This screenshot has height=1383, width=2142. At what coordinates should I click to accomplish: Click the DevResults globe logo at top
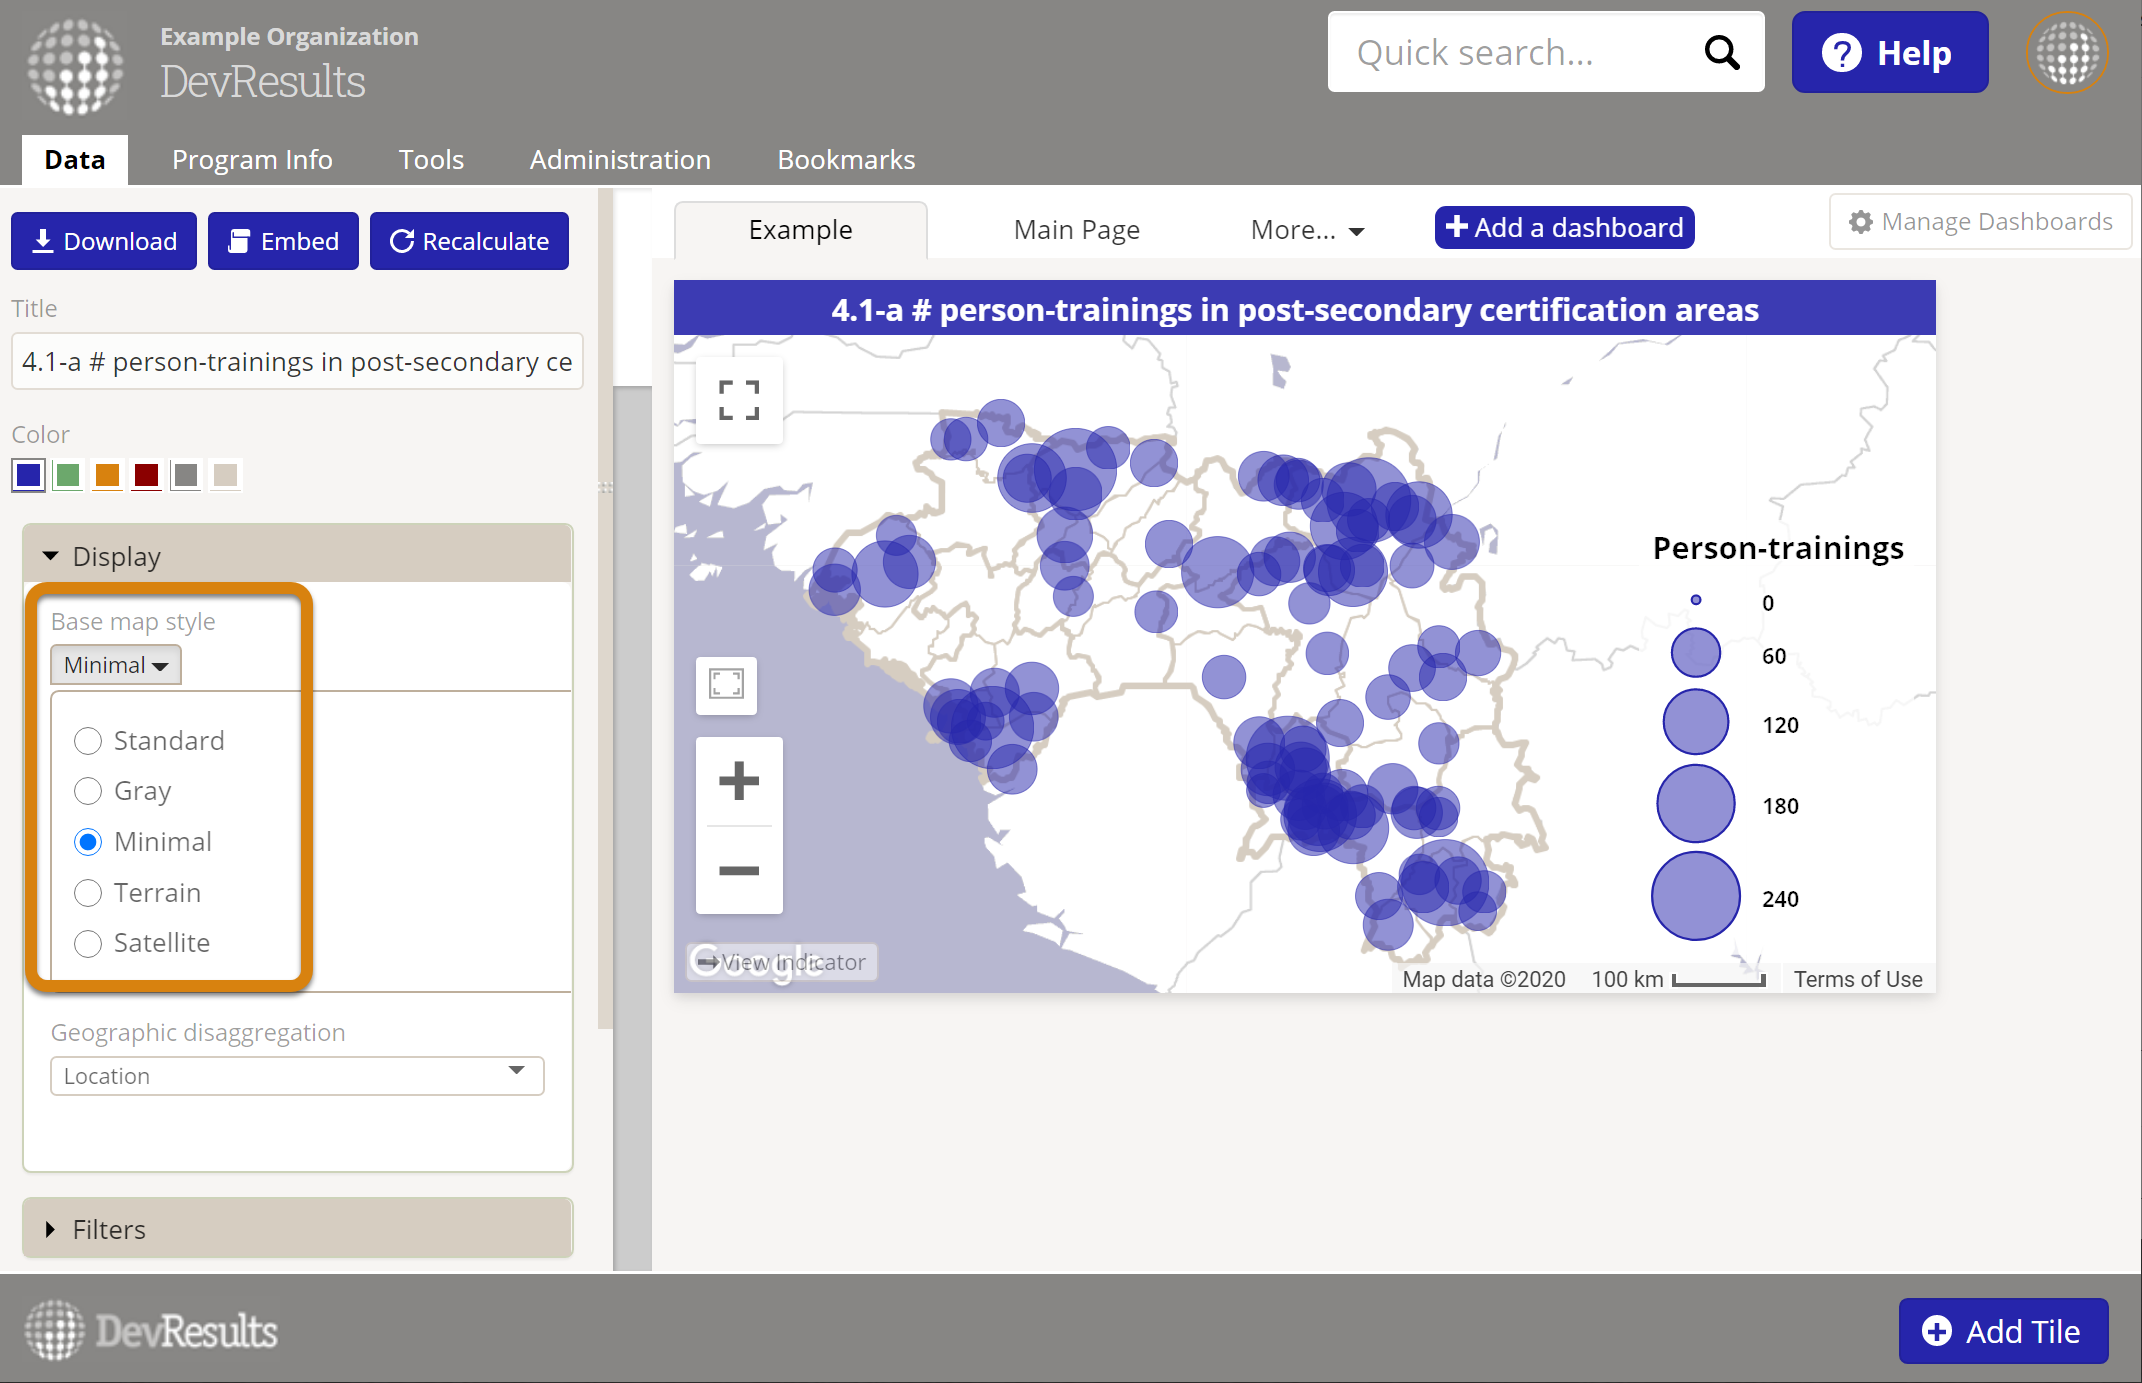pos(76,66)
